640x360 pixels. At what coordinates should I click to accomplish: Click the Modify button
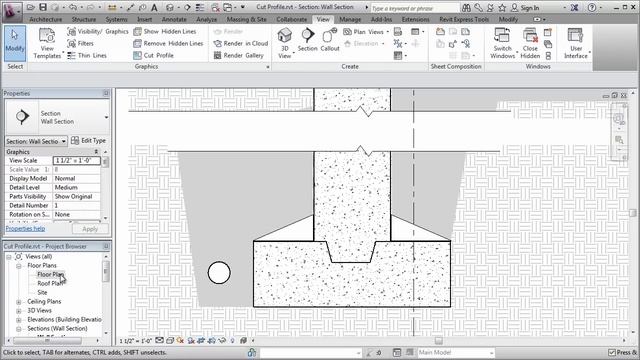tap(15, 43)
